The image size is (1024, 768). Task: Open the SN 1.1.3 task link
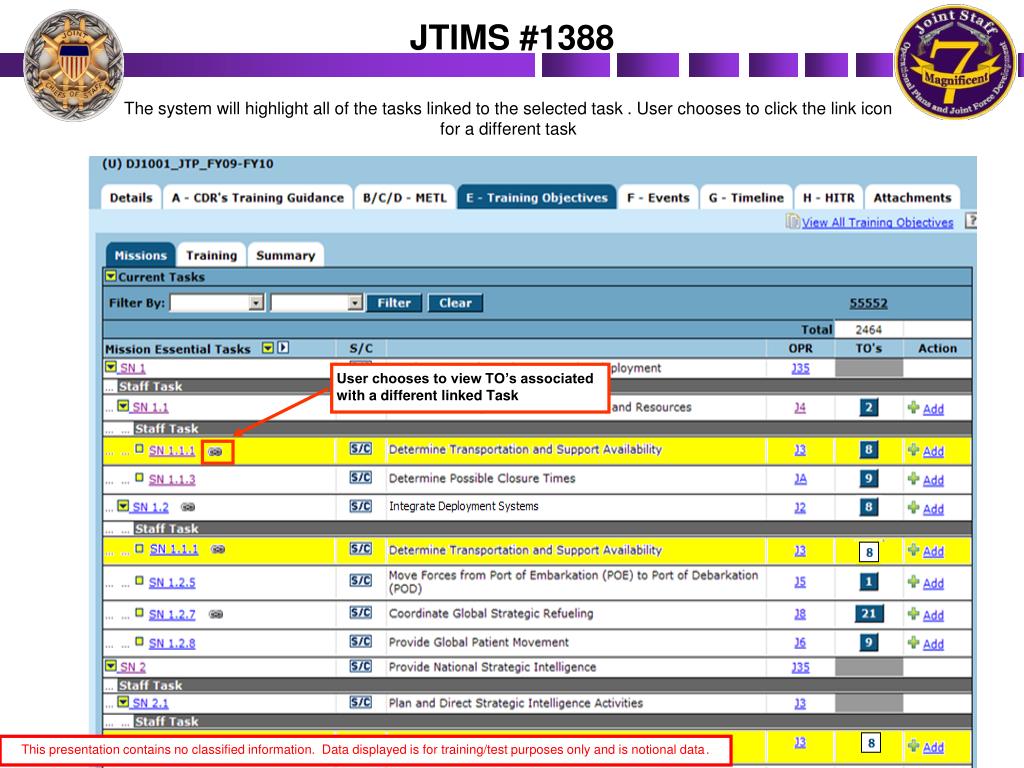point(172,479)
